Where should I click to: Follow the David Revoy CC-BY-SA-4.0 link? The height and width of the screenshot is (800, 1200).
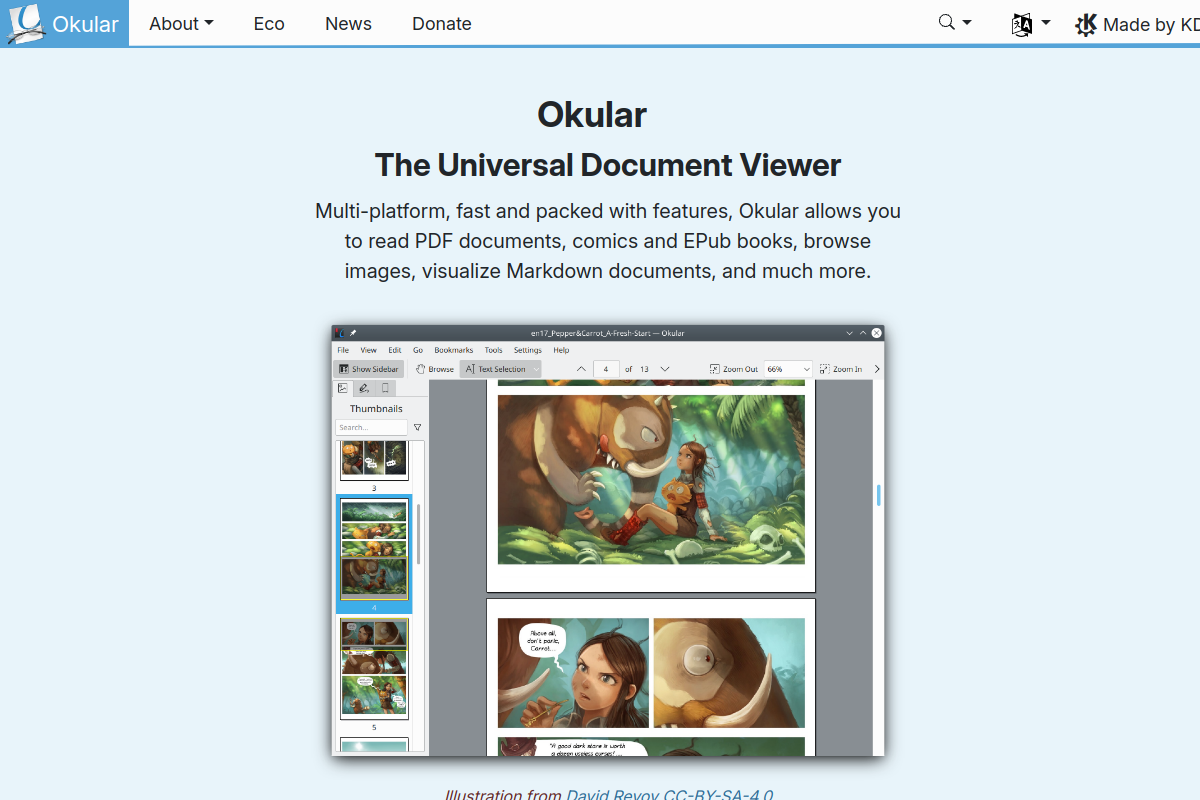(x=670, y=795)
